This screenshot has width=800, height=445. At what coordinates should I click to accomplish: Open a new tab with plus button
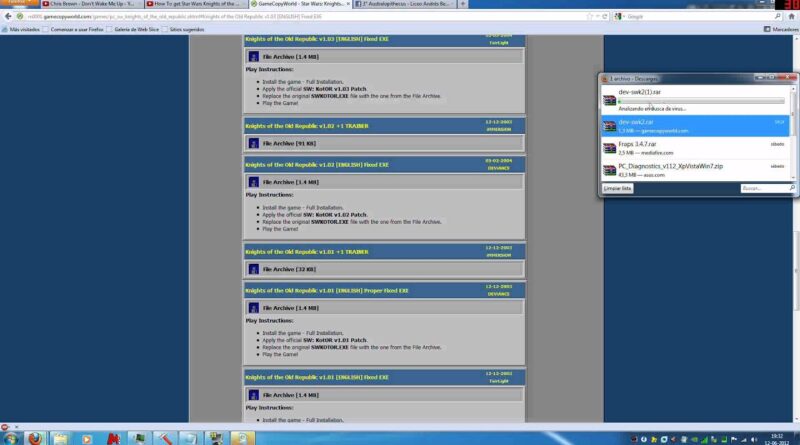coord(463,4)
